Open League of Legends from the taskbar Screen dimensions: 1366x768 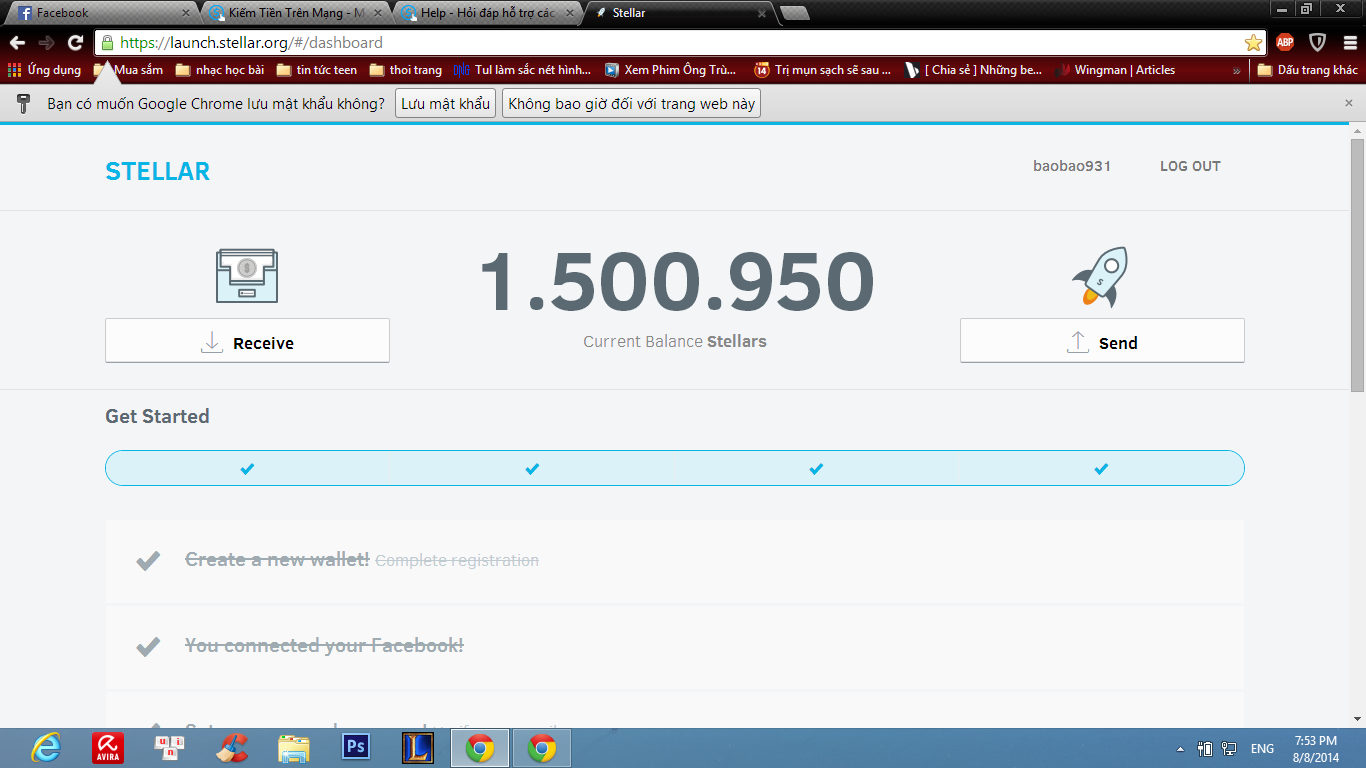pos(417,748)
